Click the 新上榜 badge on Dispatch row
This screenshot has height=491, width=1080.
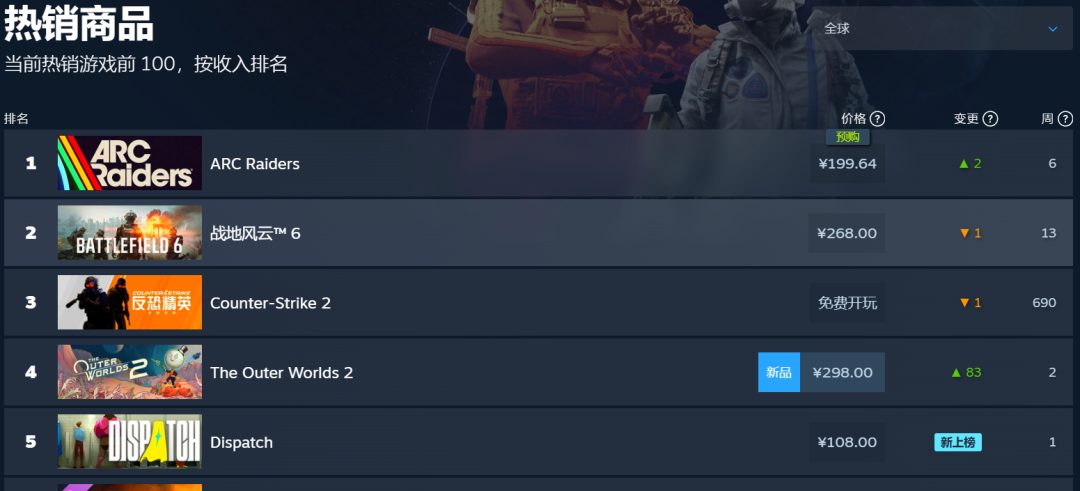click(x=957, y=442)
